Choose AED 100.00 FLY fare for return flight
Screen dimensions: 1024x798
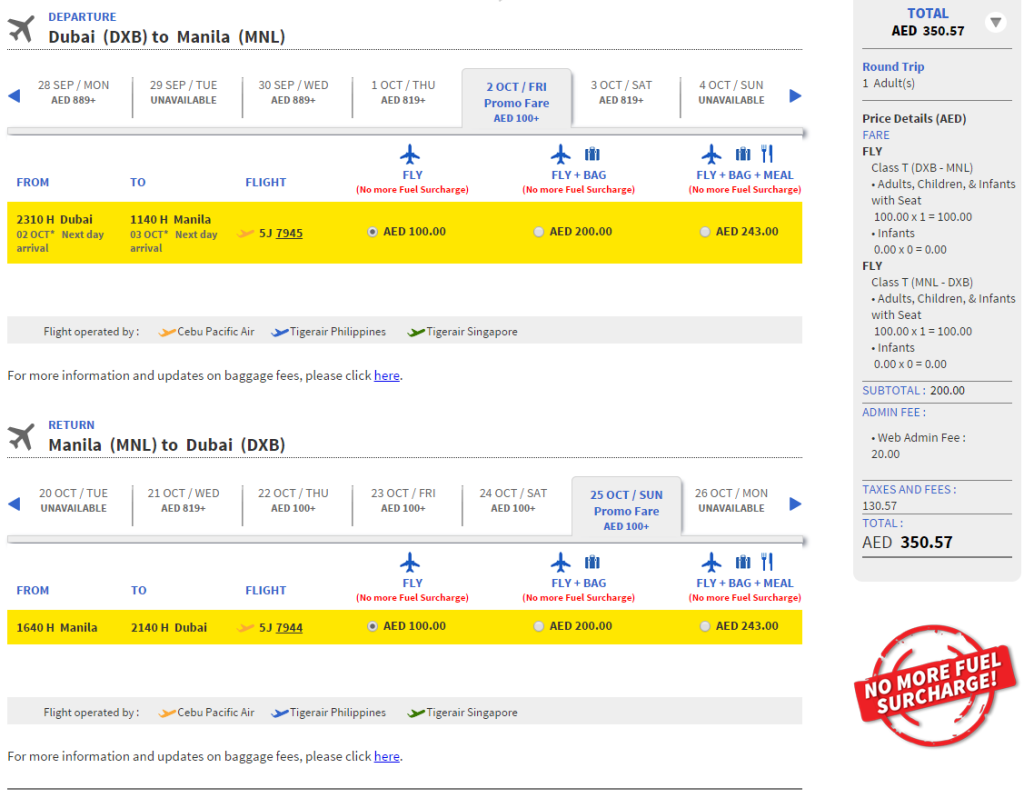tap(372, 626)
